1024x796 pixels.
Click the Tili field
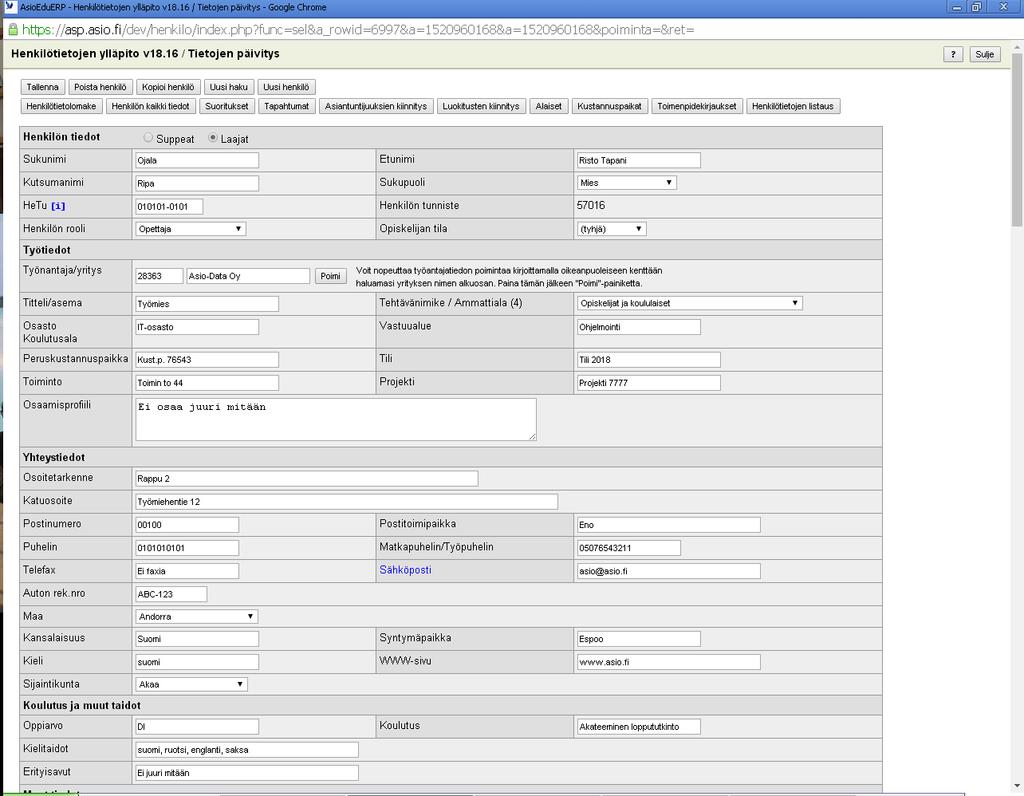point(648,359)
